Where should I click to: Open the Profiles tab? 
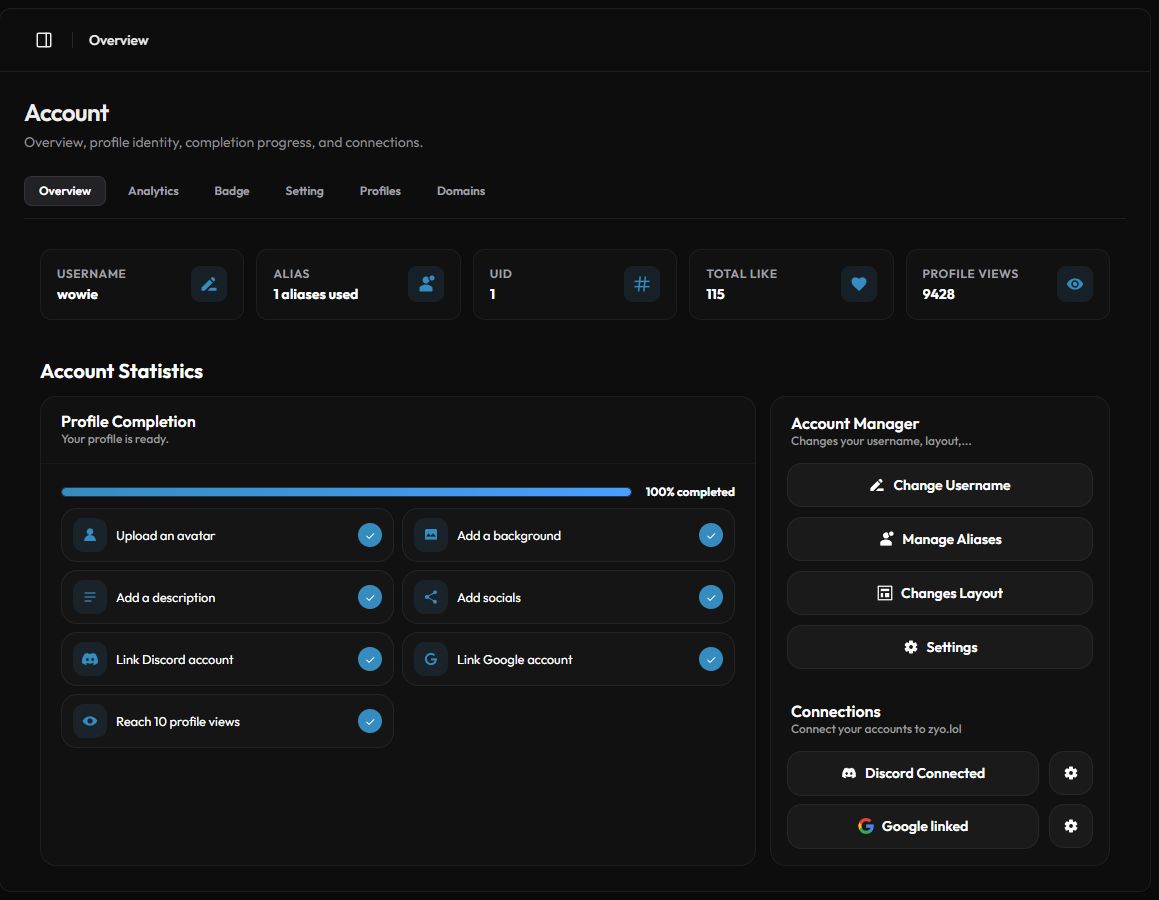380,191
